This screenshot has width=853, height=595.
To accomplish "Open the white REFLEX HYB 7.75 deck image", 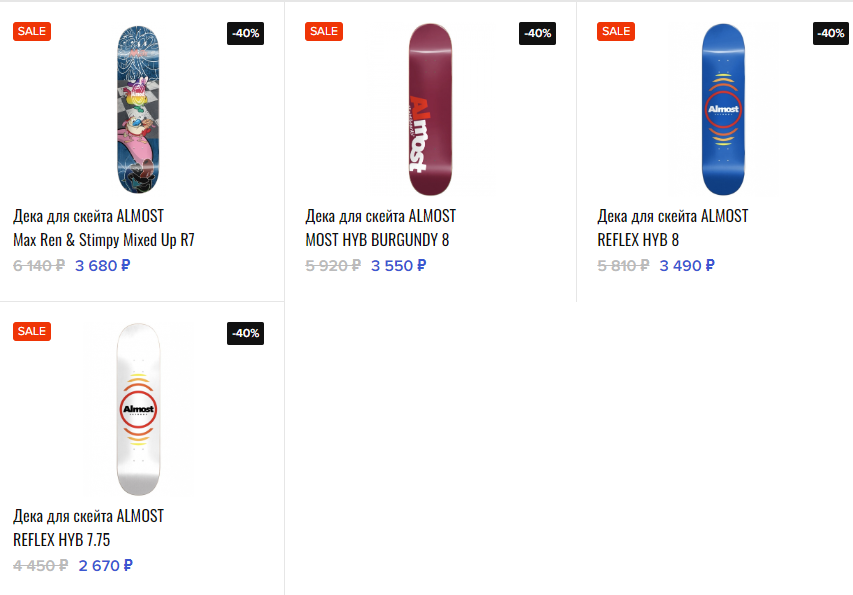I will pos(138,410).
